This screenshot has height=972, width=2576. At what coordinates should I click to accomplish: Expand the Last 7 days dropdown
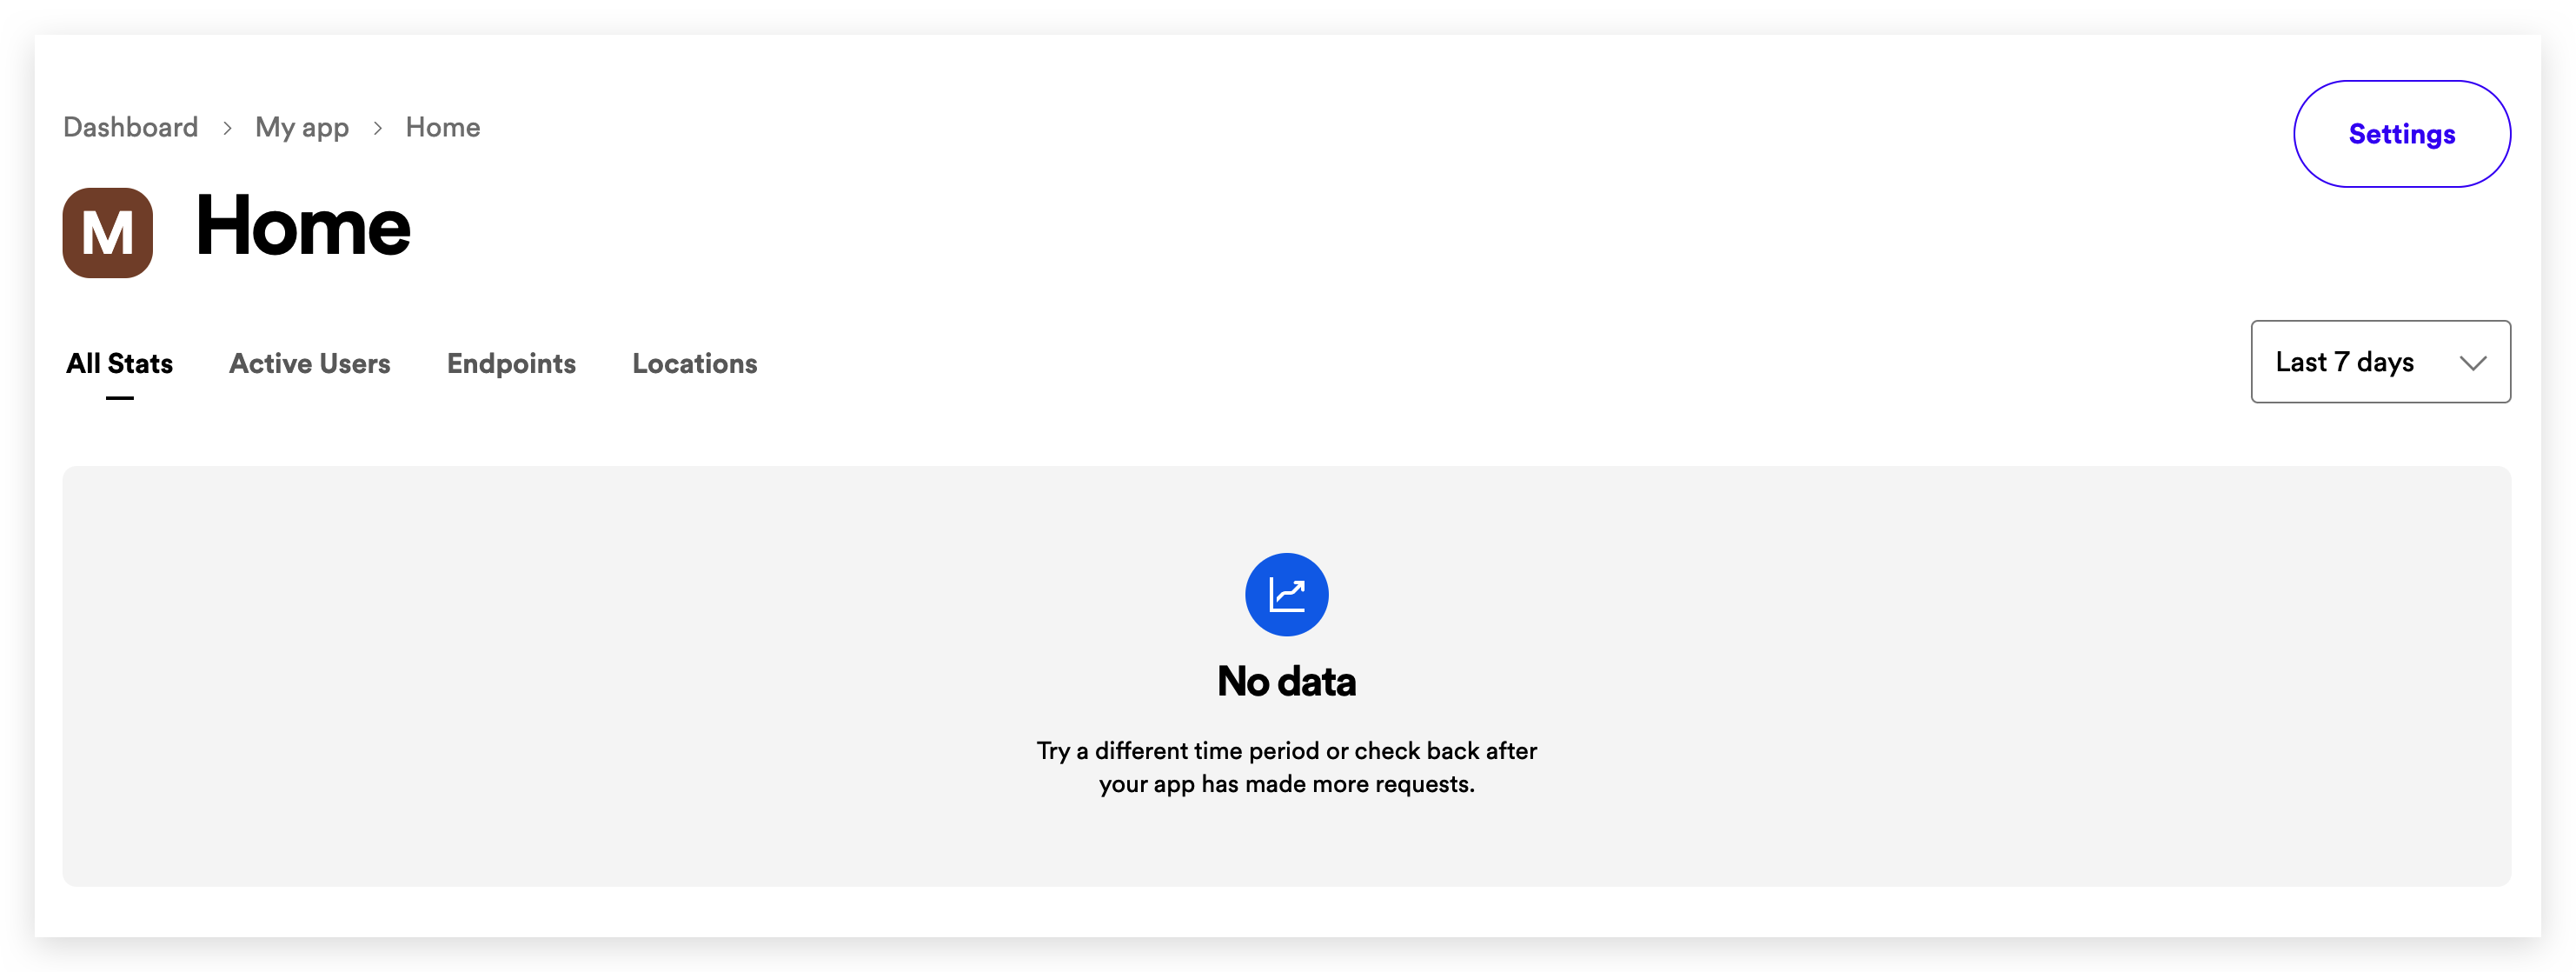tap(2379, 362)
